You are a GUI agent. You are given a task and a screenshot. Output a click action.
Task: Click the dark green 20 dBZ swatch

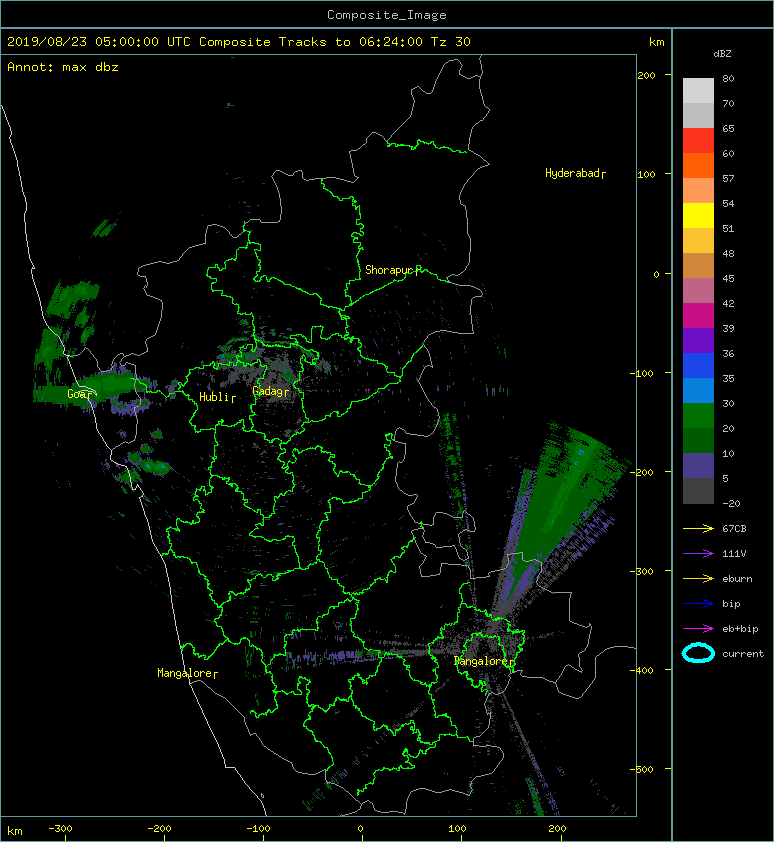(698, 440)
